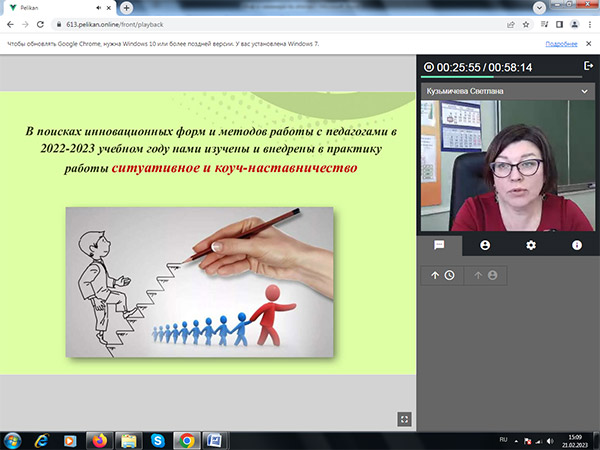Mute the Pelikan tab audio icon
The height and width of the screenshot is (450, 600).
pos(99,8)
